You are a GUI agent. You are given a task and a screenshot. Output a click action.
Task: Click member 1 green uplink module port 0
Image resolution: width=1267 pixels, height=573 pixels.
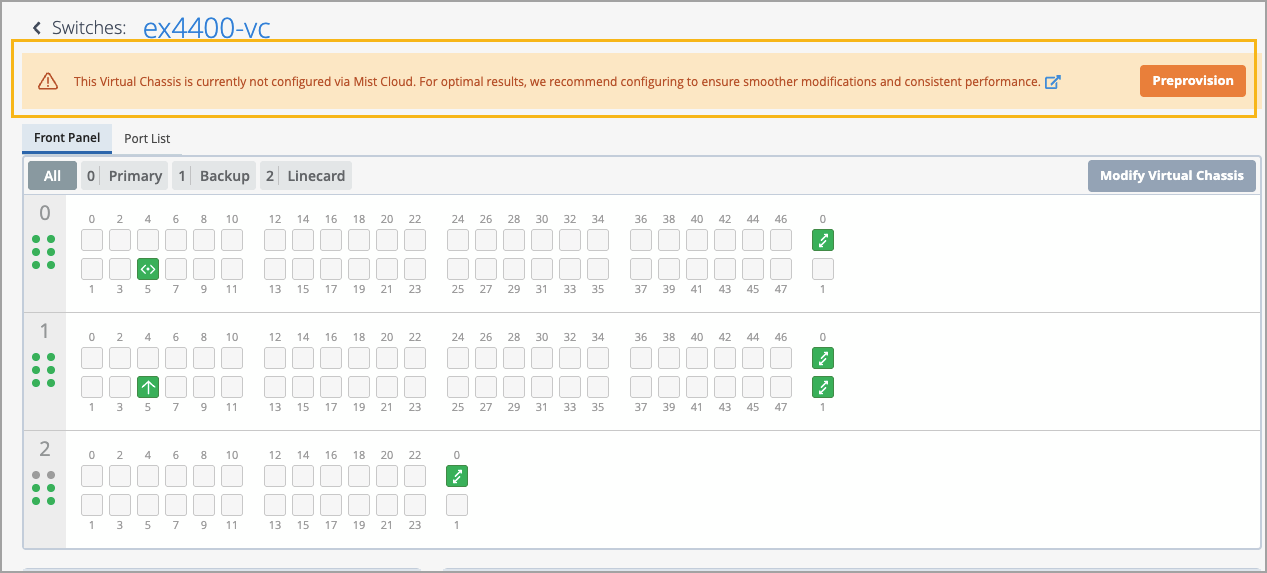[x=823, y=358]
